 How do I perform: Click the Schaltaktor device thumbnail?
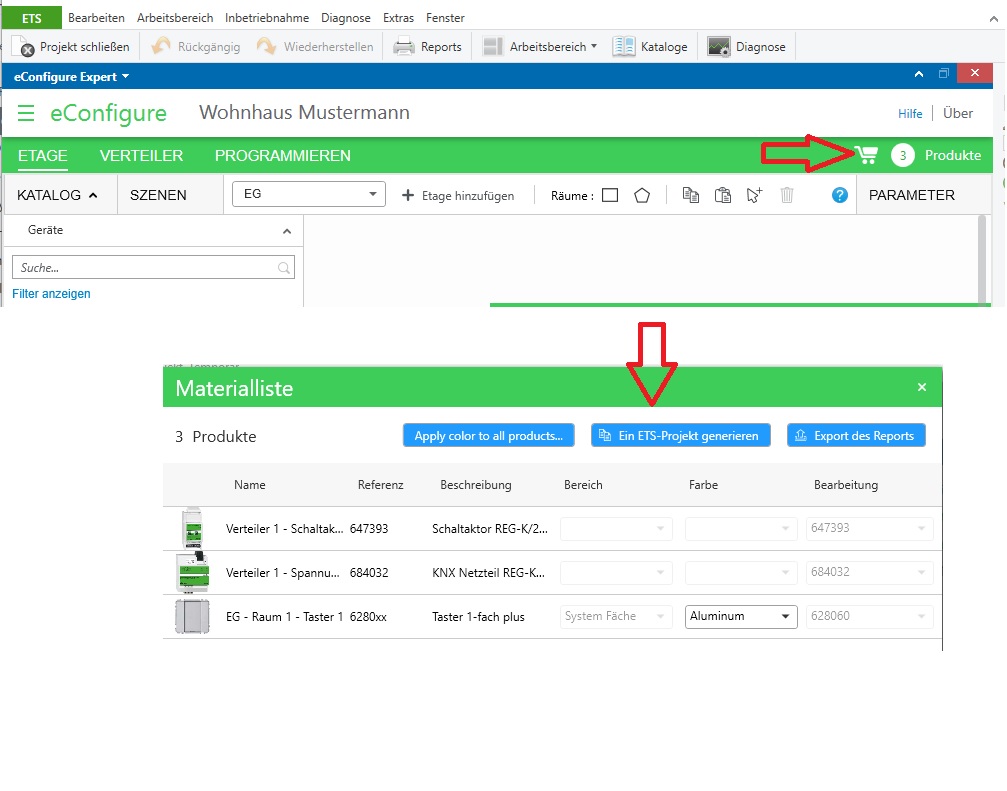click(193, 528)
